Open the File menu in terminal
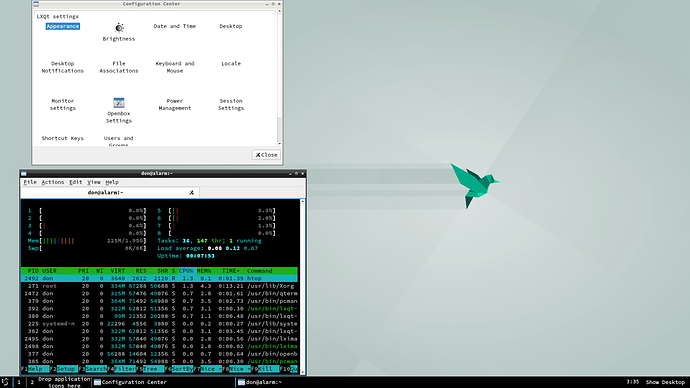Viewport: 690px width, 388px height. coord(30,182)
